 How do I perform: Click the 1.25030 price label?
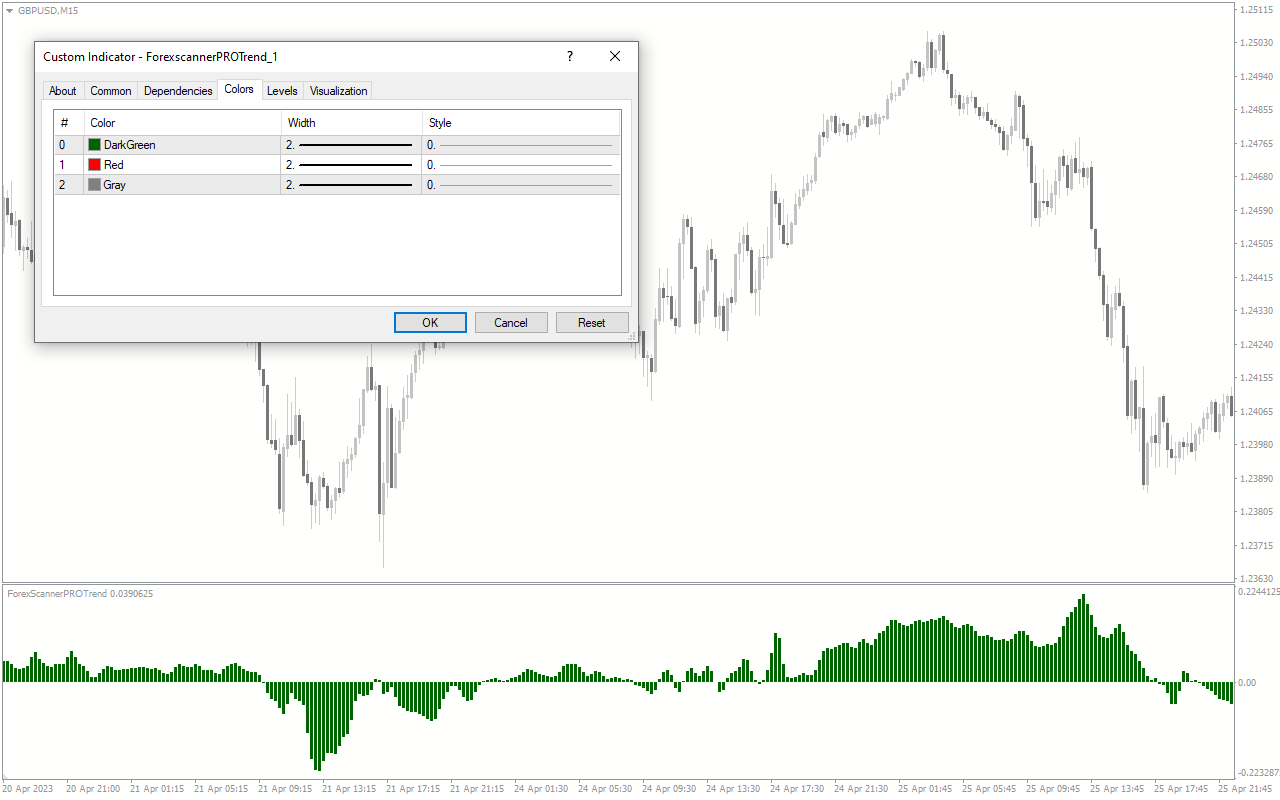pyautogui.click(x=1255, y=43)
